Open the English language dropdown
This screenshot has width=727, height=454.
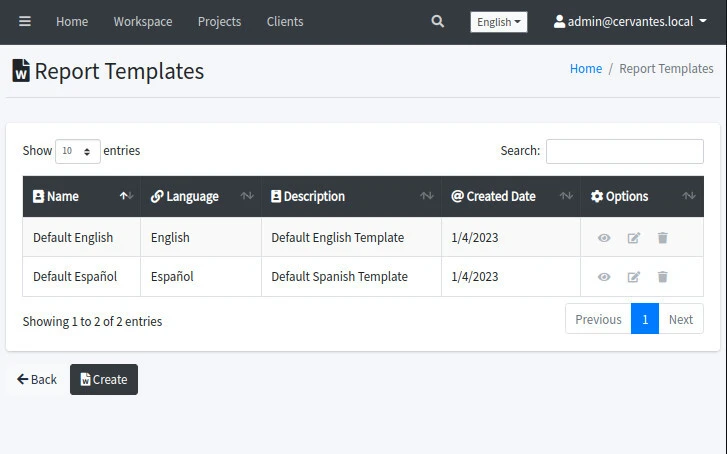[498, 22]
